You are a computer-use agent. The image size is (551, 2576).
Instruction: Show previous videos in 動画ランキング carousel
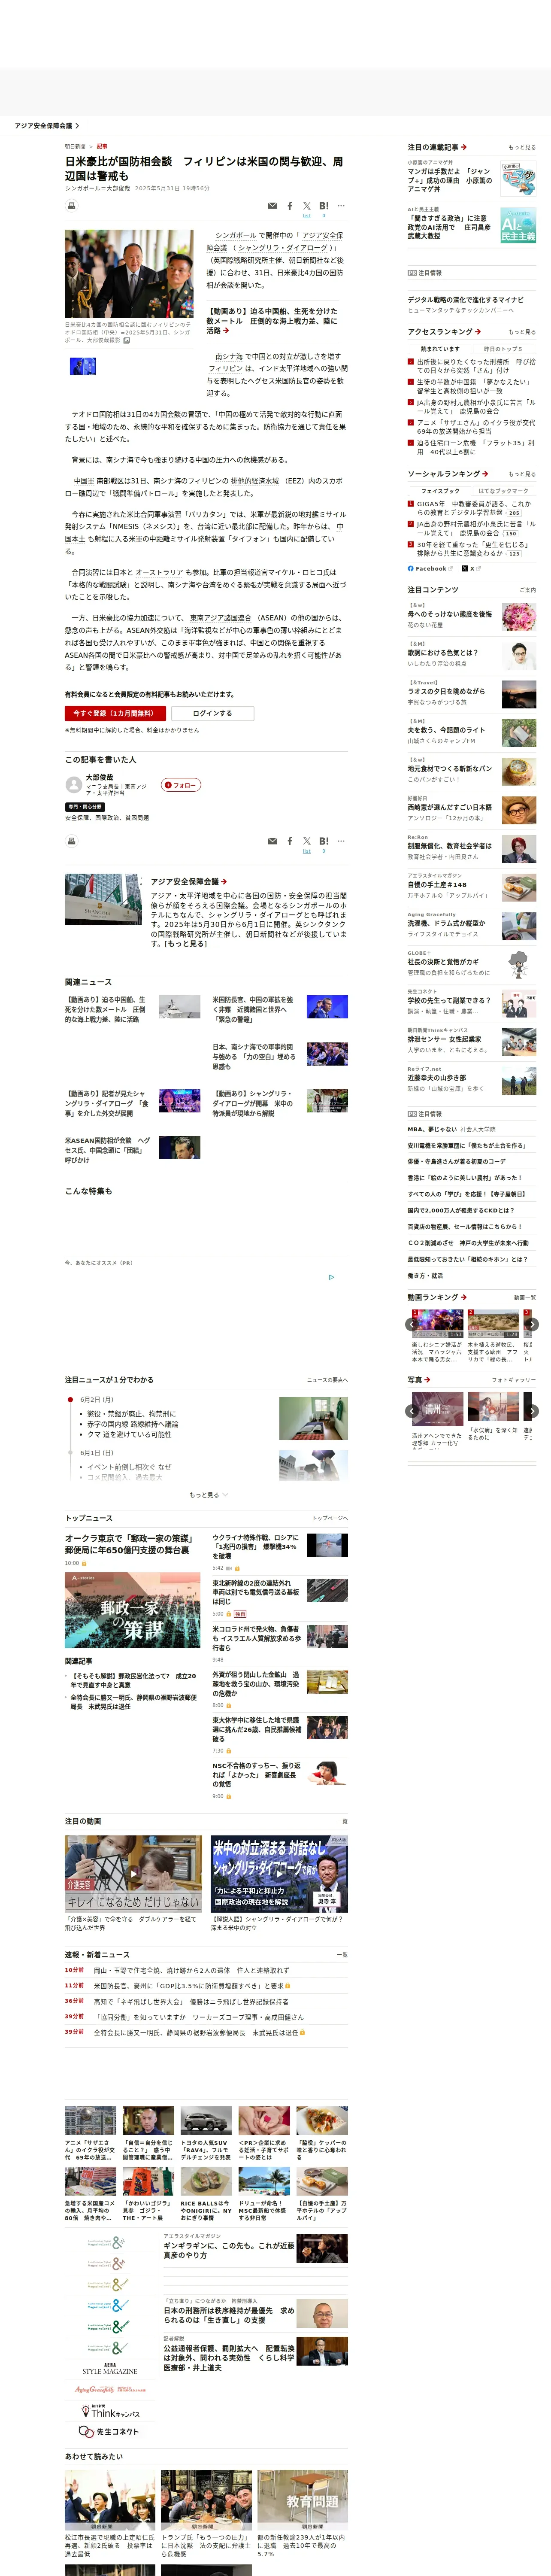tap(412, 1324)
